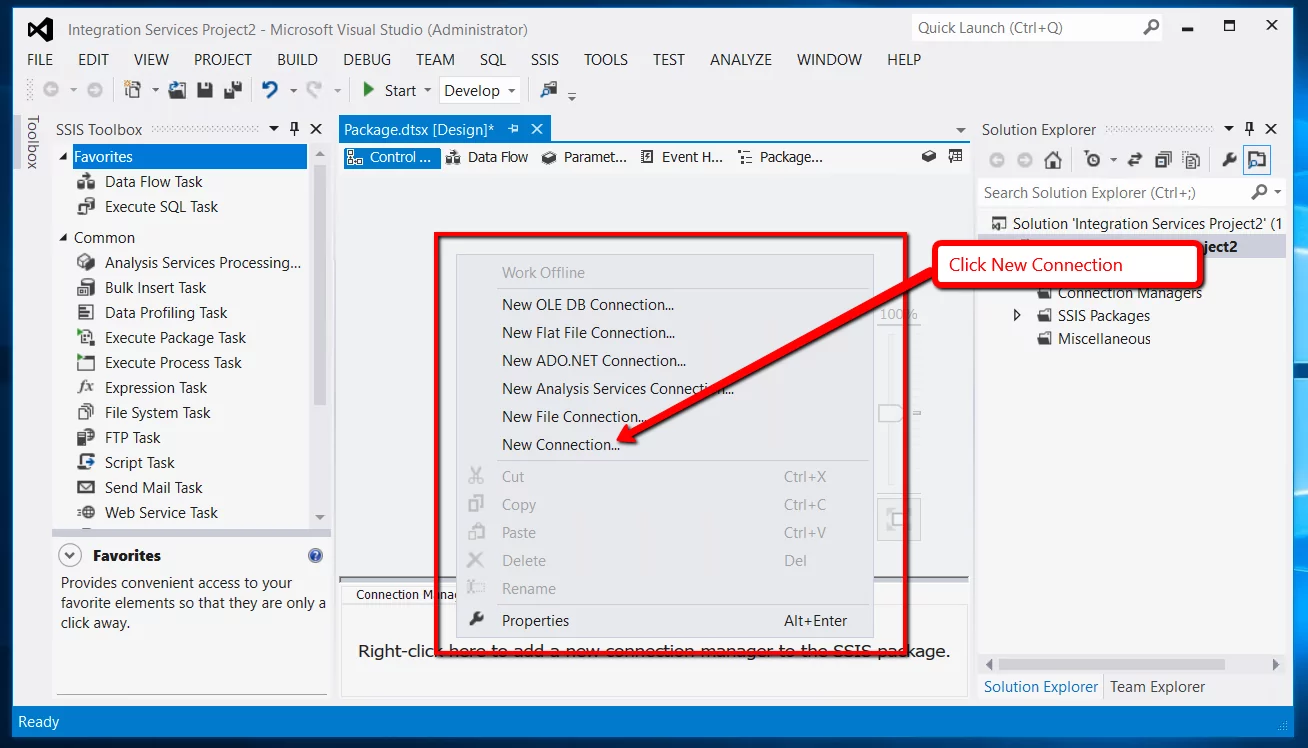Open the SSIS Toolbox window options arrow

point(274,129)
